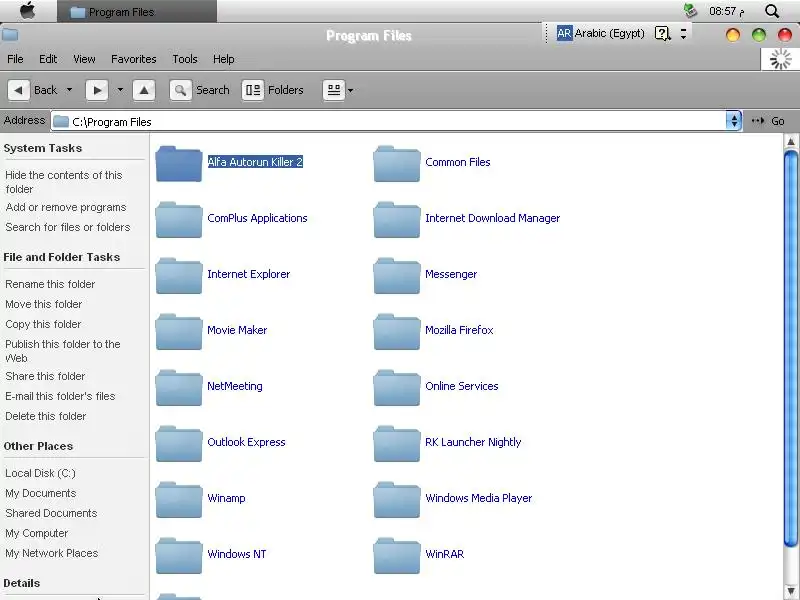
Task: Open My Network Places link
Action: click(x=52, y=553)
